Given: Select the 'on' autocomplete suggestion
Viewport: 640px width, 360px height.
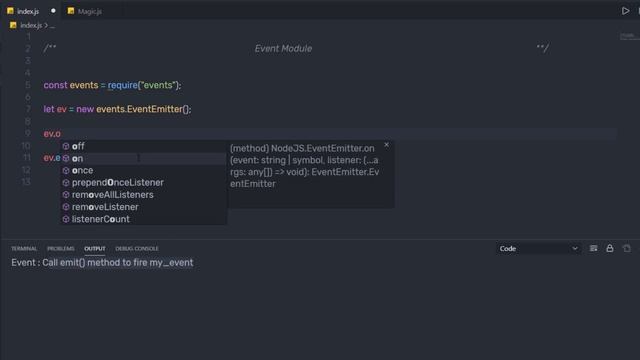Looking at the screenshot, I should click(143, 158).
